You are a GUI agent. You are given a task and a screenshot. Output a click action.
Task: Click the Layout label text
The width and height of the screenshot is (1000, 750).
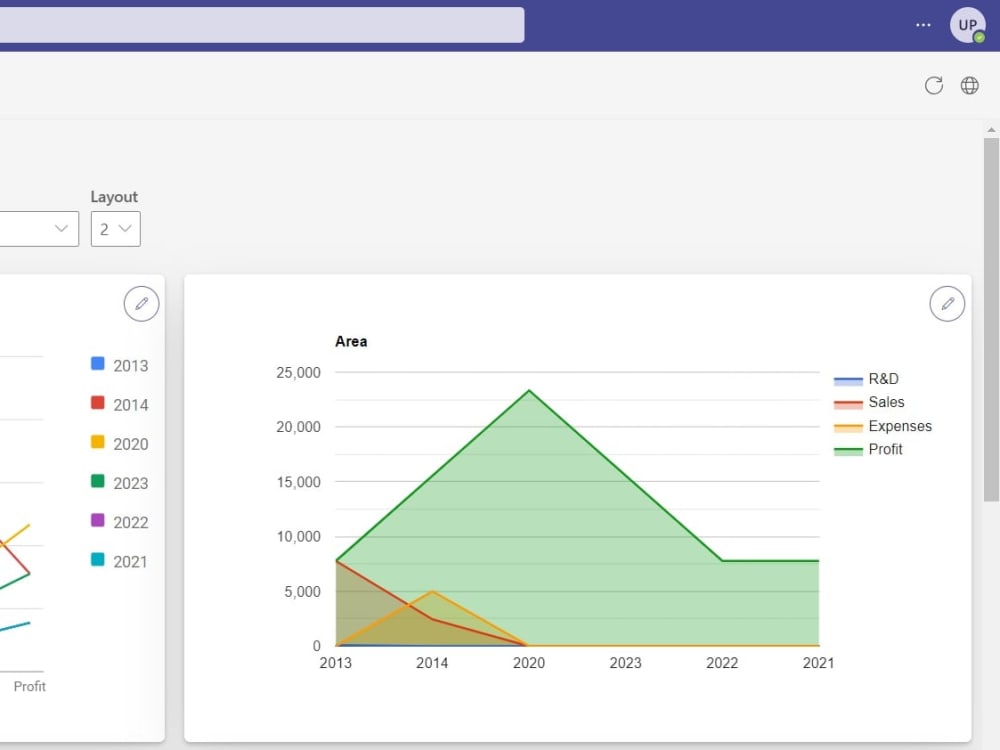tap(114, 197)
